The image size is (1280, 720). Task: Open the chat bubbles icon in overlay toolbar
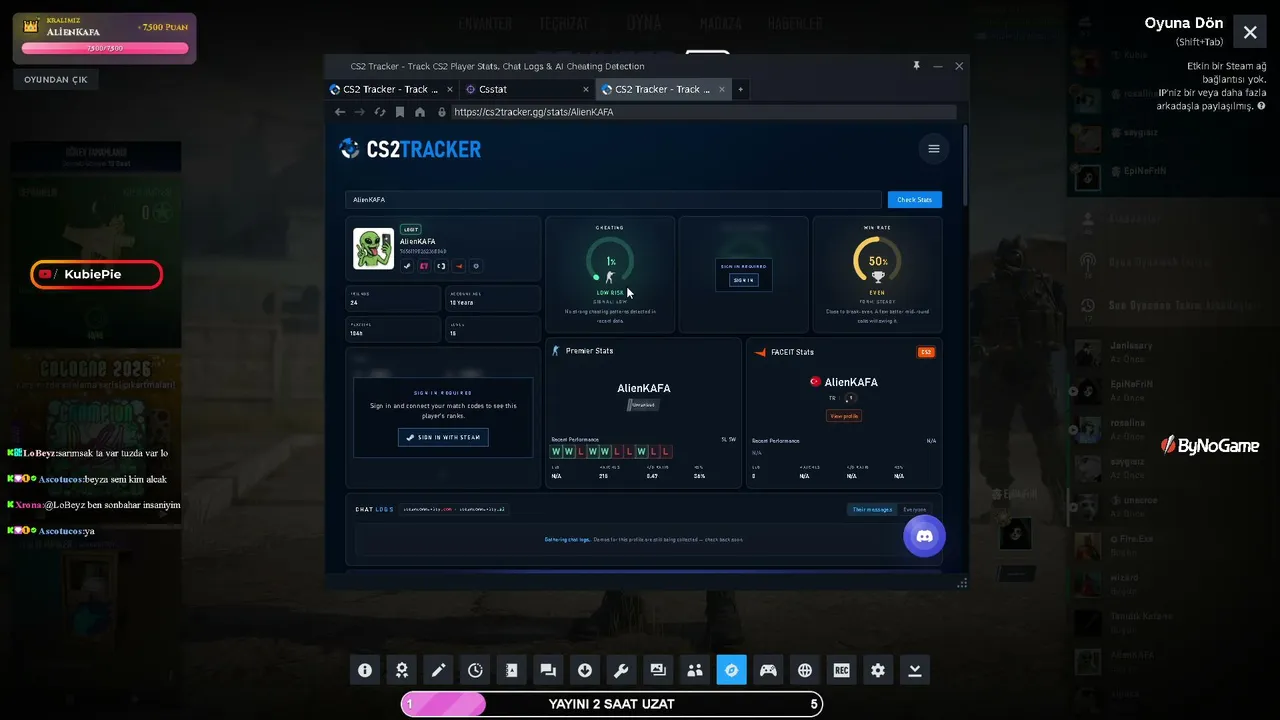(548, 670)
